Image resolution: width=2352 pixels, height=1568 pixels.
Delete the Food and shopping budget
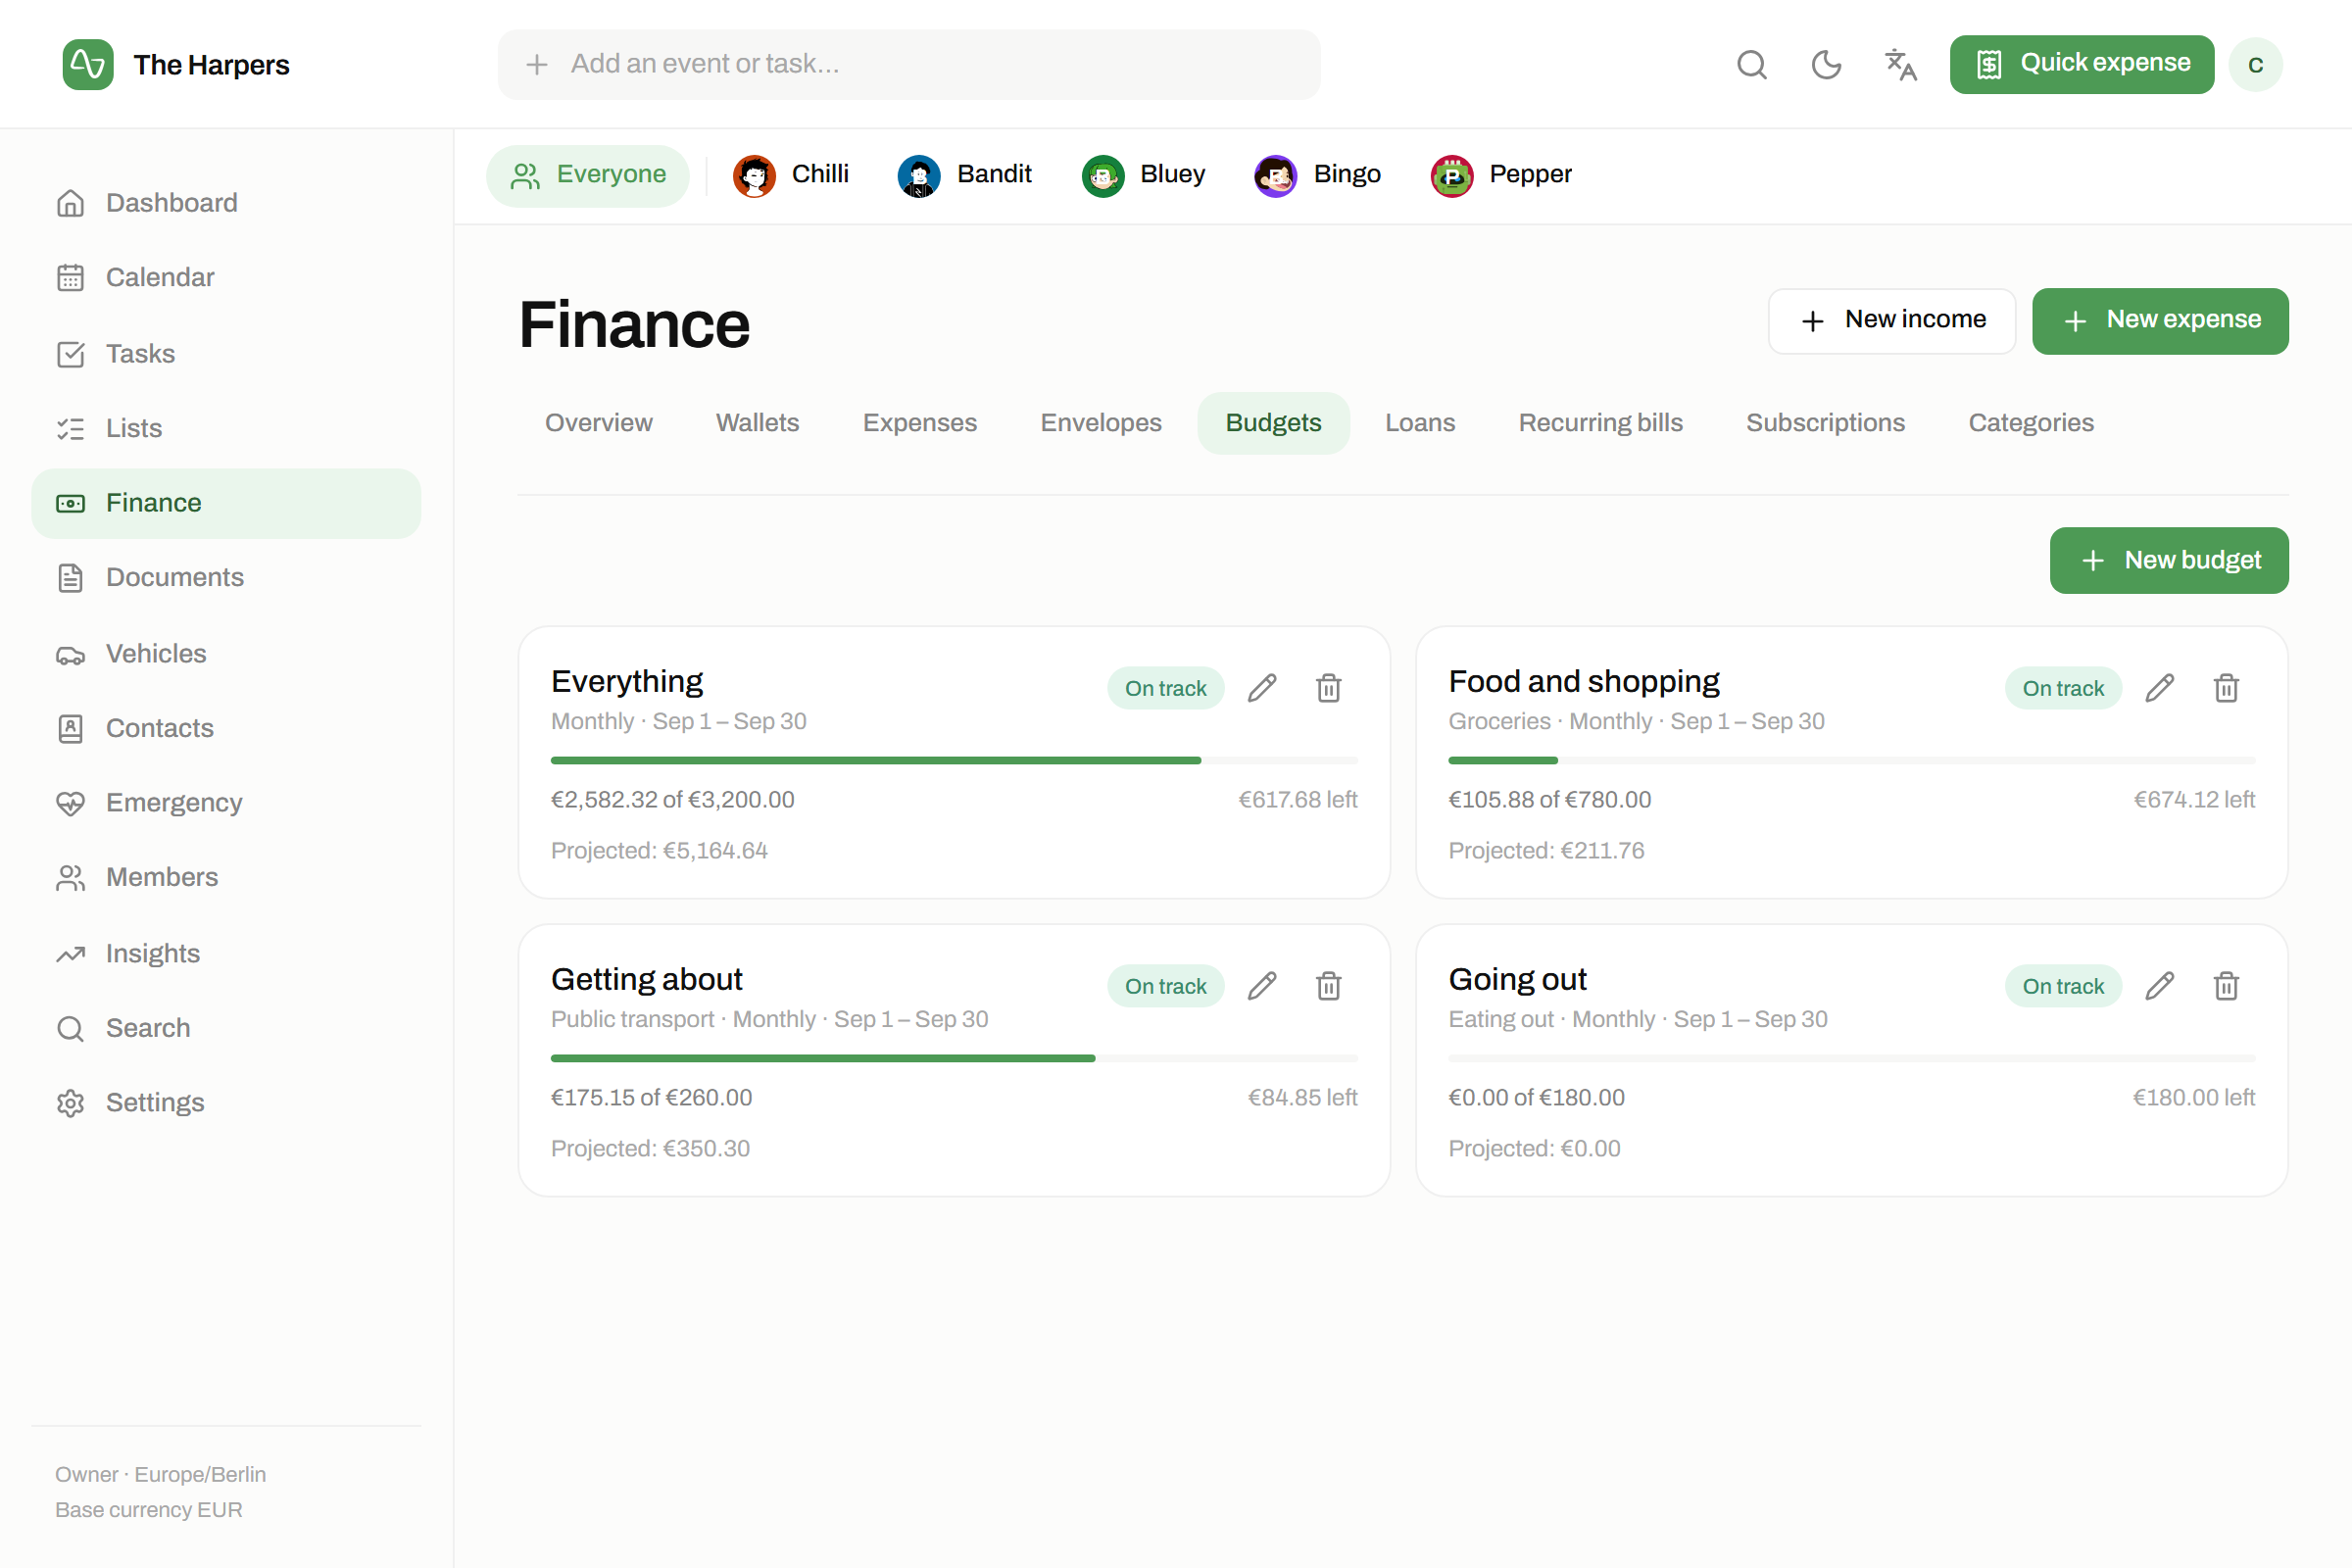point(2226,688)
